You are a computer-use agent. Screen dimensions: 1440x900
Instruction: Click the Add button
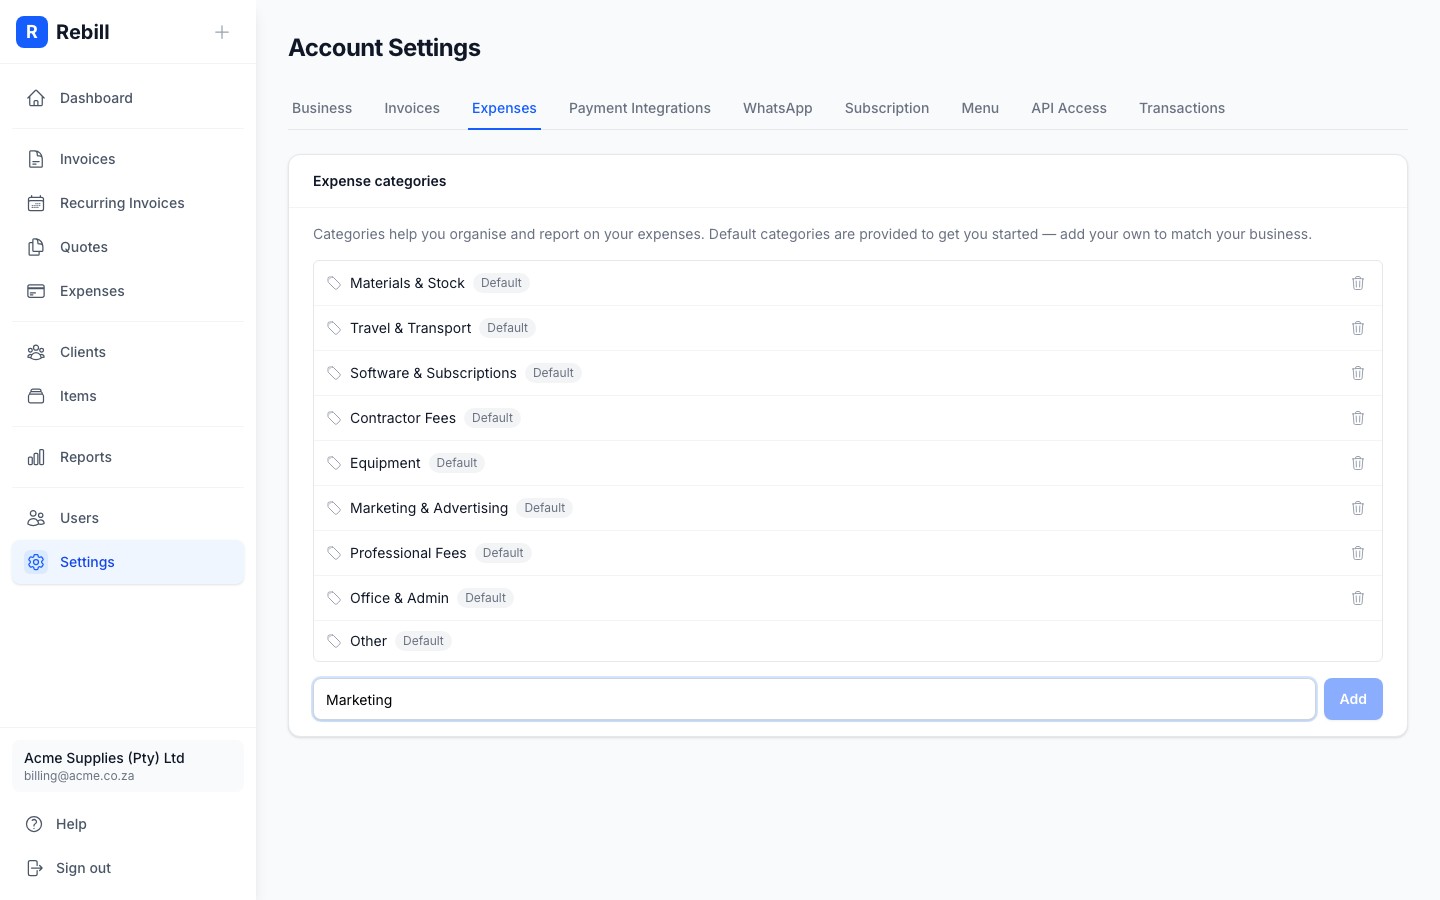pos(1353,699)
